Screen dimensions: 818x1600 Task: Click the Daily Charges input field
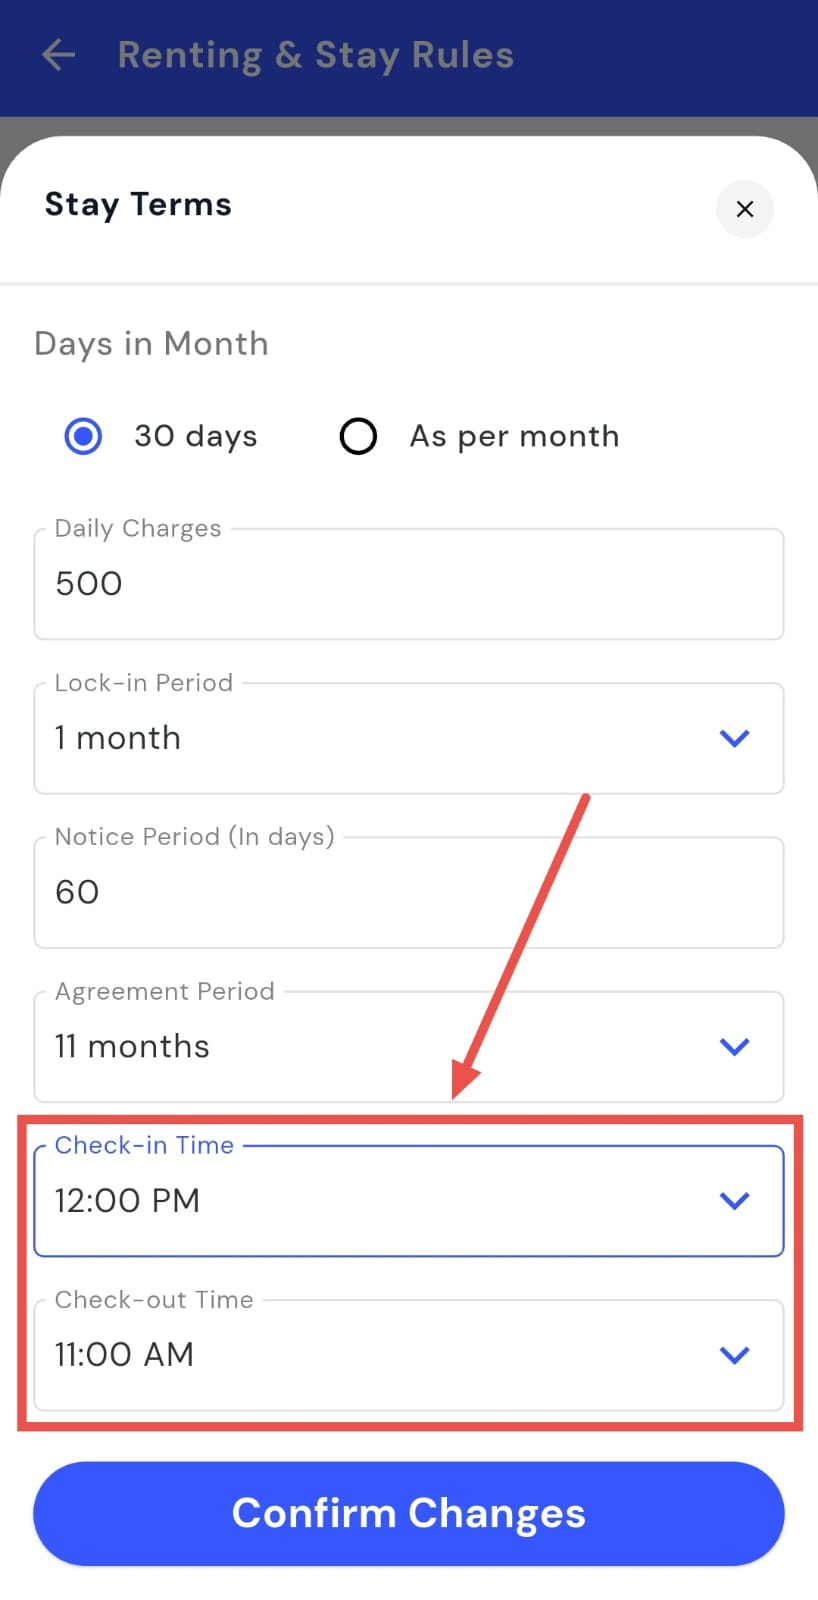408,584
